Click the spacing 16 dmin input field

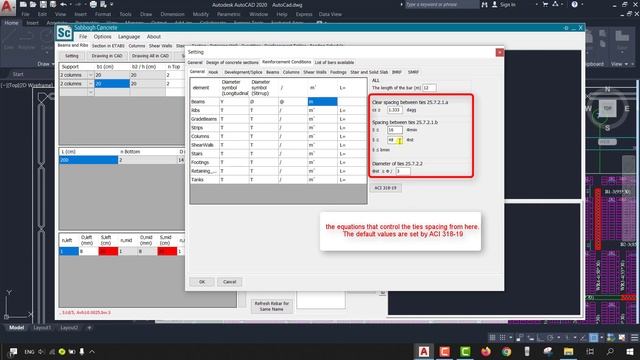coord(394,130)
